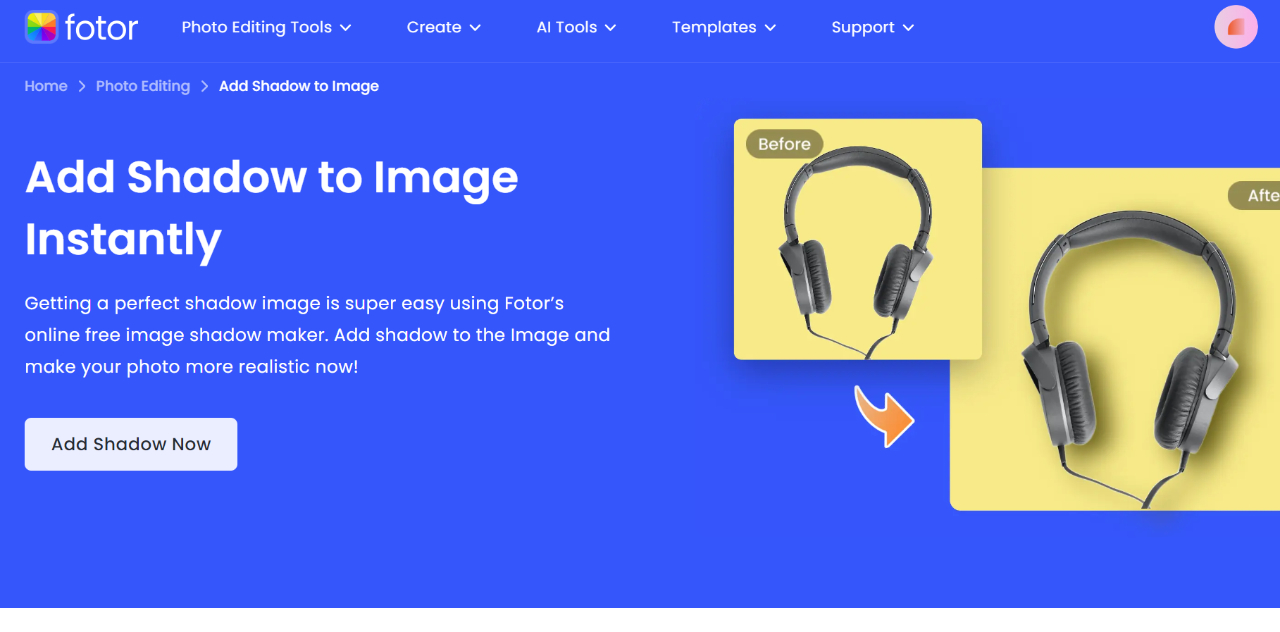1280x632 pixels.
Task: Select AI Tools from the navigation bar
Action: [566, 28]
